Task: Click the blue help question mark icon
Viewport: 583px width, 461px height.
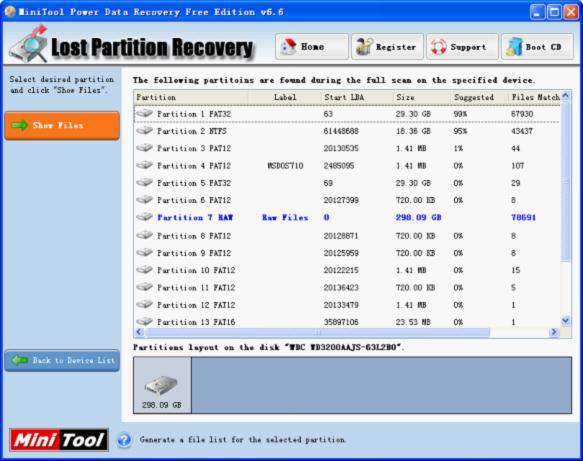Action: coord(124,440)
